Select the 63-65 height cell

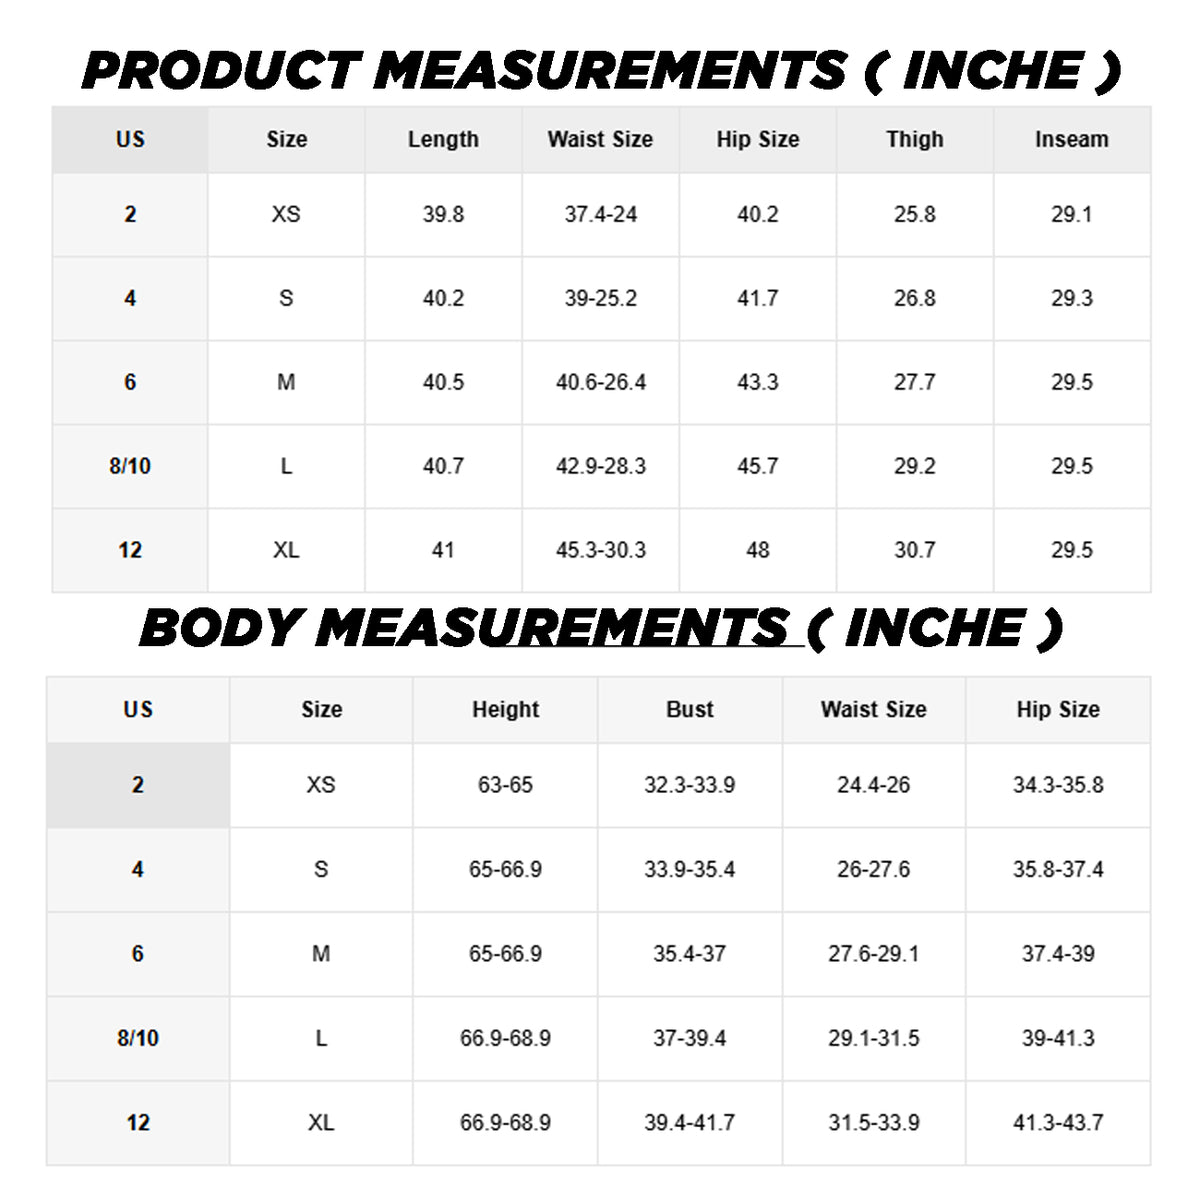[x=505, y=786]
